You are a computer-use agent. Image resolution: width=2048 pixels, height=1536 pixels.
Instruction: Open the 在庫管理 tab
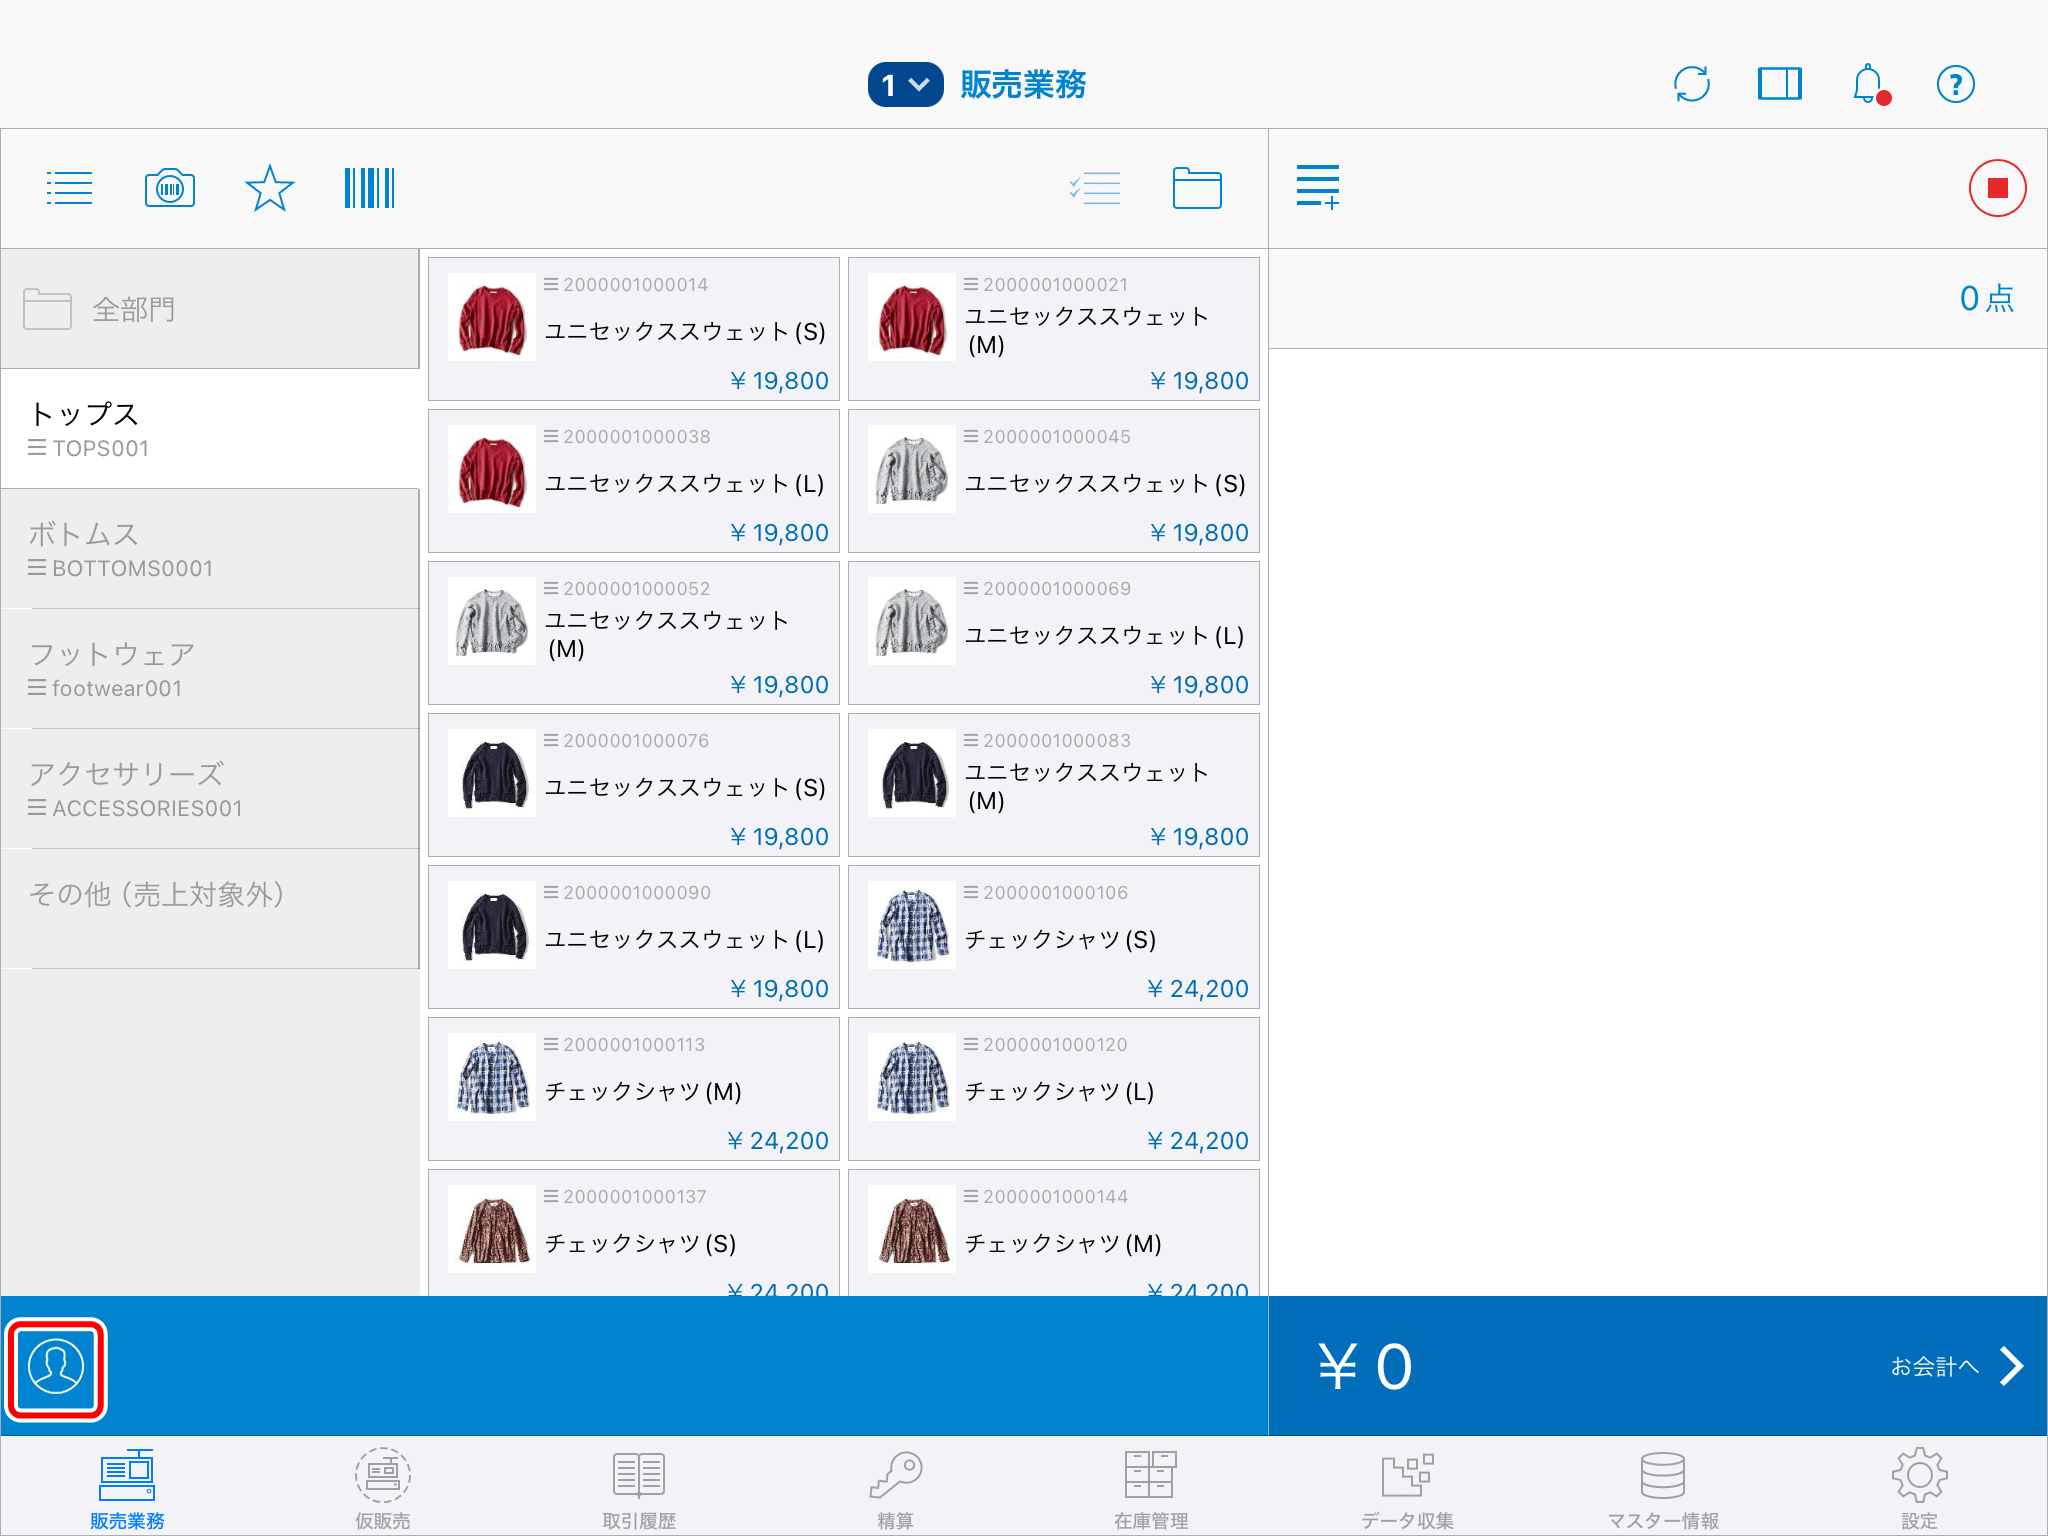tap(1151, 1490)
